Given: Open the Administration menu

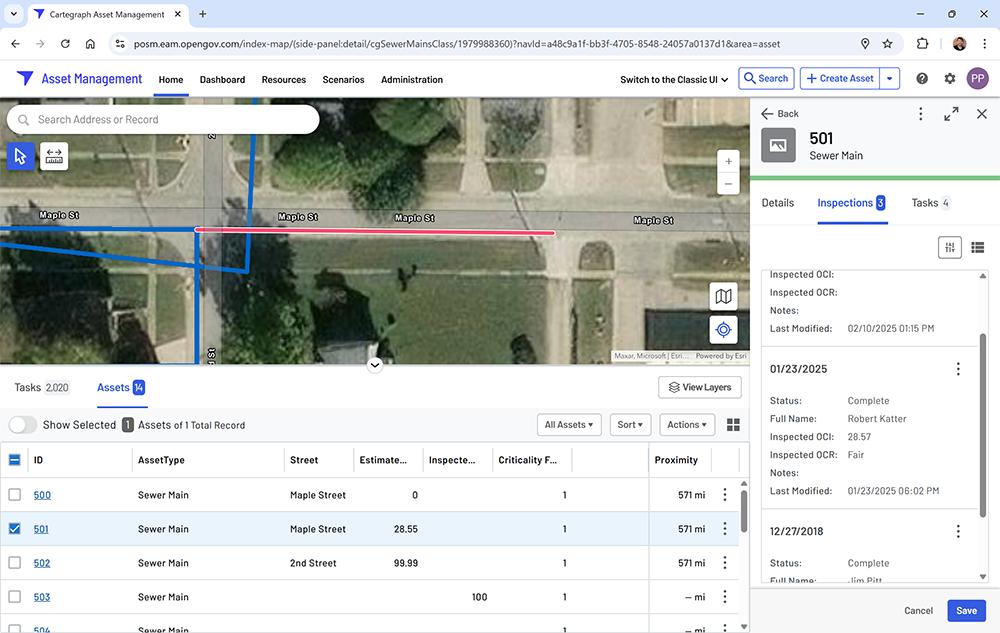Looking at the screenshot, I should coord(412,80).
